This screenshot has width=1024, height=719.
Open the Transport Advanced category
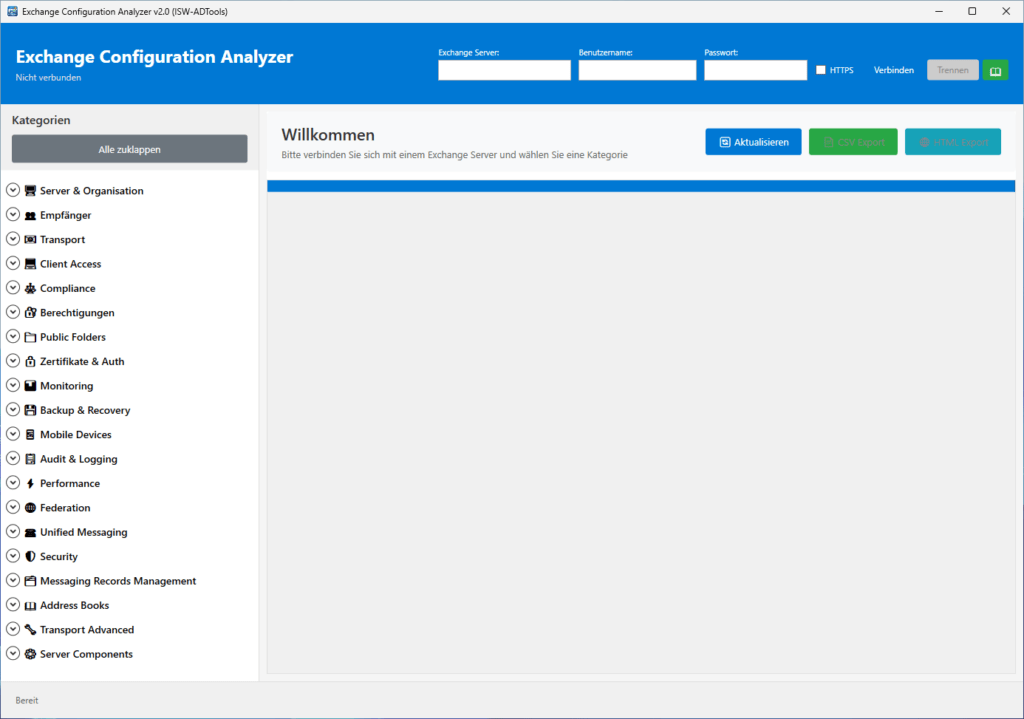[12, 629]
